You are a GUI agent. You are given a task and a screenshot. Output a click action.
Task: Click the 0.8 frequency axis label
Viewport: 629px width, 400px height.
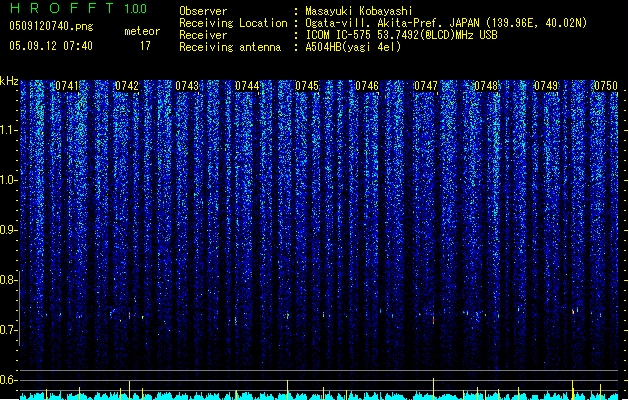(x=8, y=280)
